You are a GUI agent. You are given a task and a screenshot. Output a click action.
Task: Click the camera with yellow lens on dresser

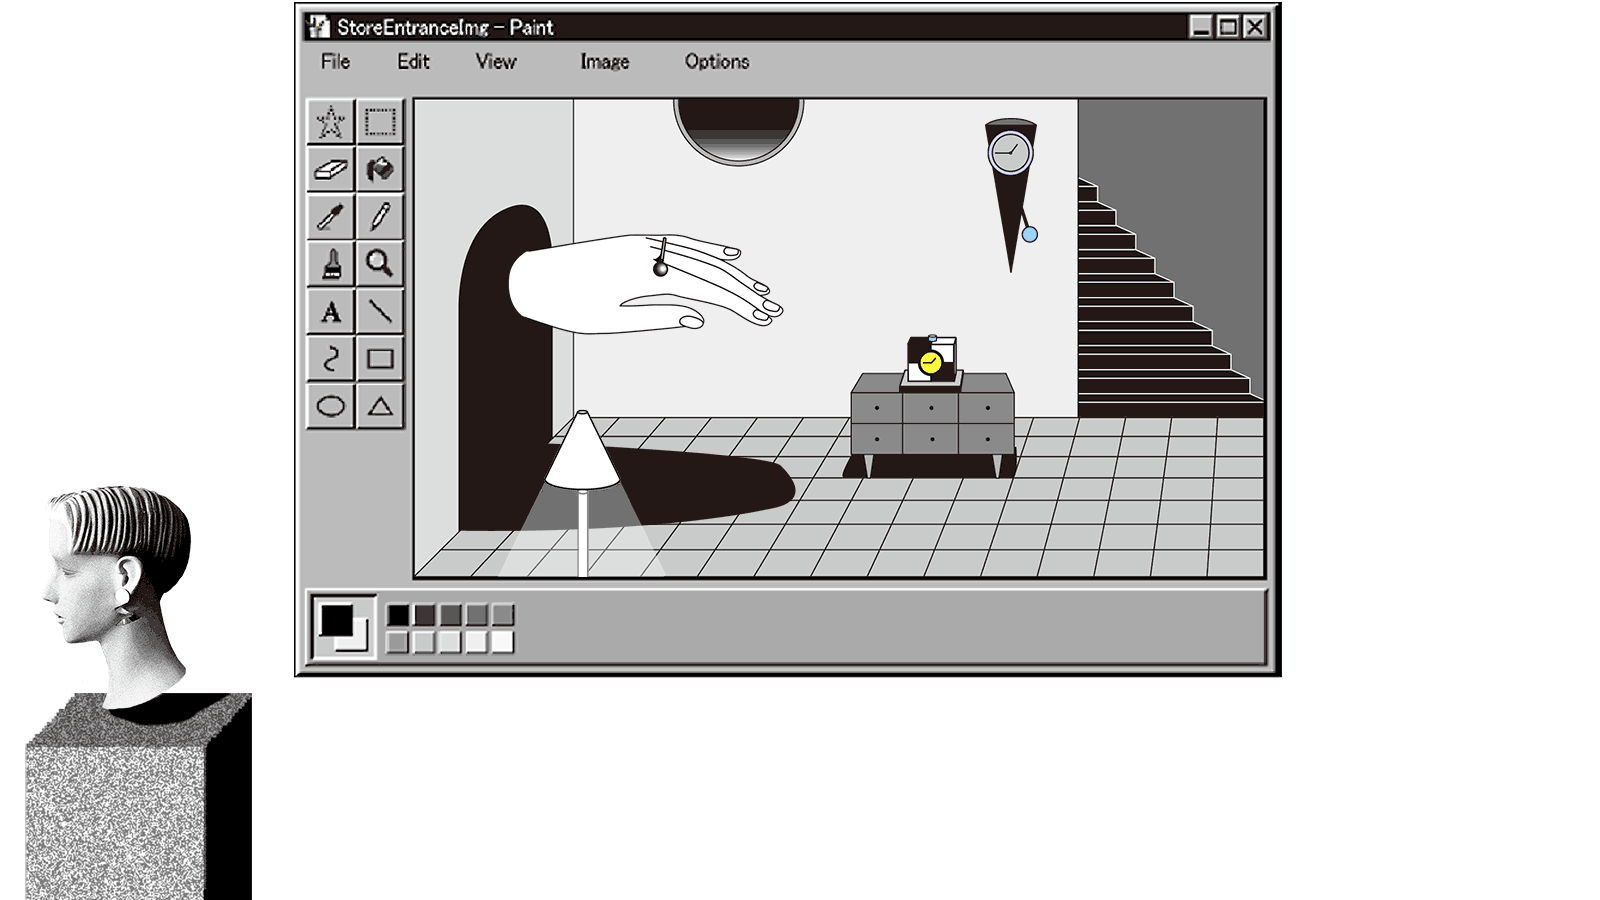[932, 361]
